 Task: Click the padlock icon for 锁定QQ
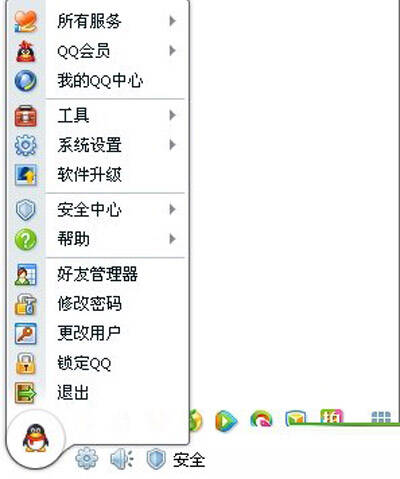click(x=26, y=363)
